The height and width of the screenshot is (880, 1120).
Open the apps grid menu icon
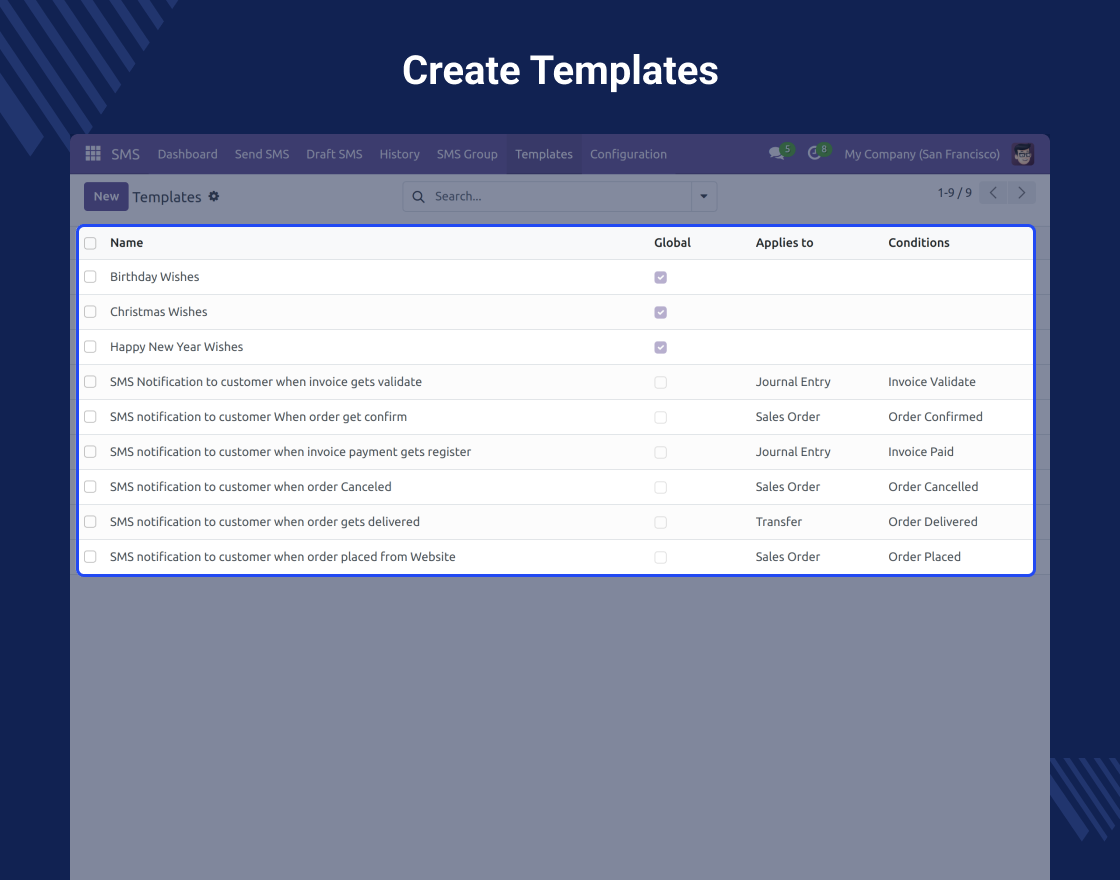(x=93, y=154)
